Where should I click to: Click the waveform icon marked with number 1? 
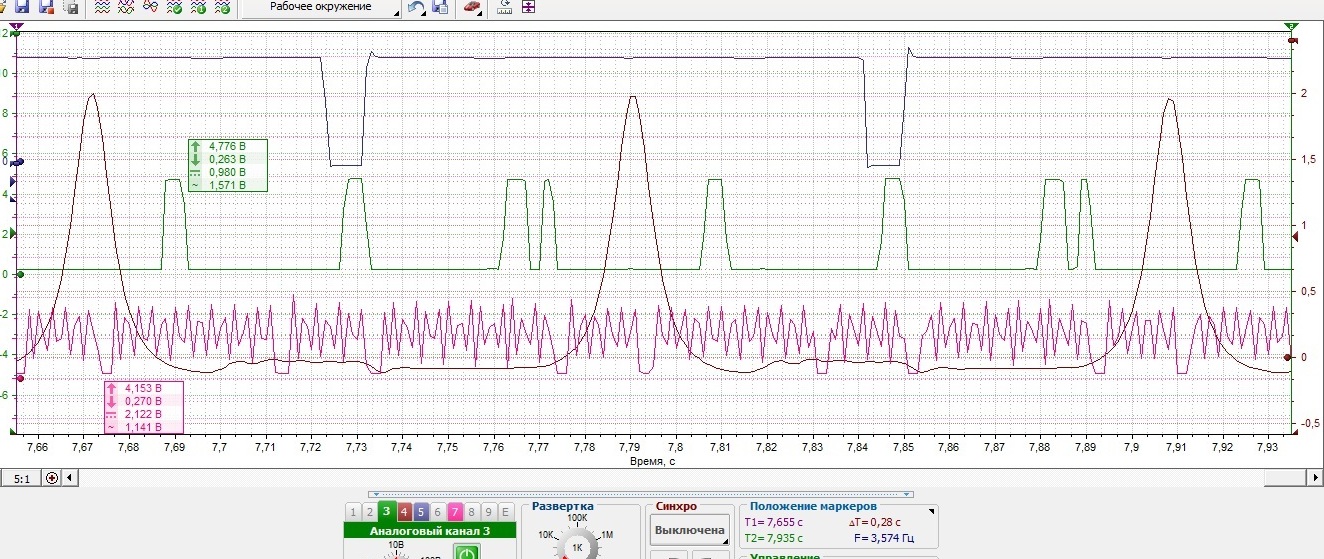(x=198, y=7)
